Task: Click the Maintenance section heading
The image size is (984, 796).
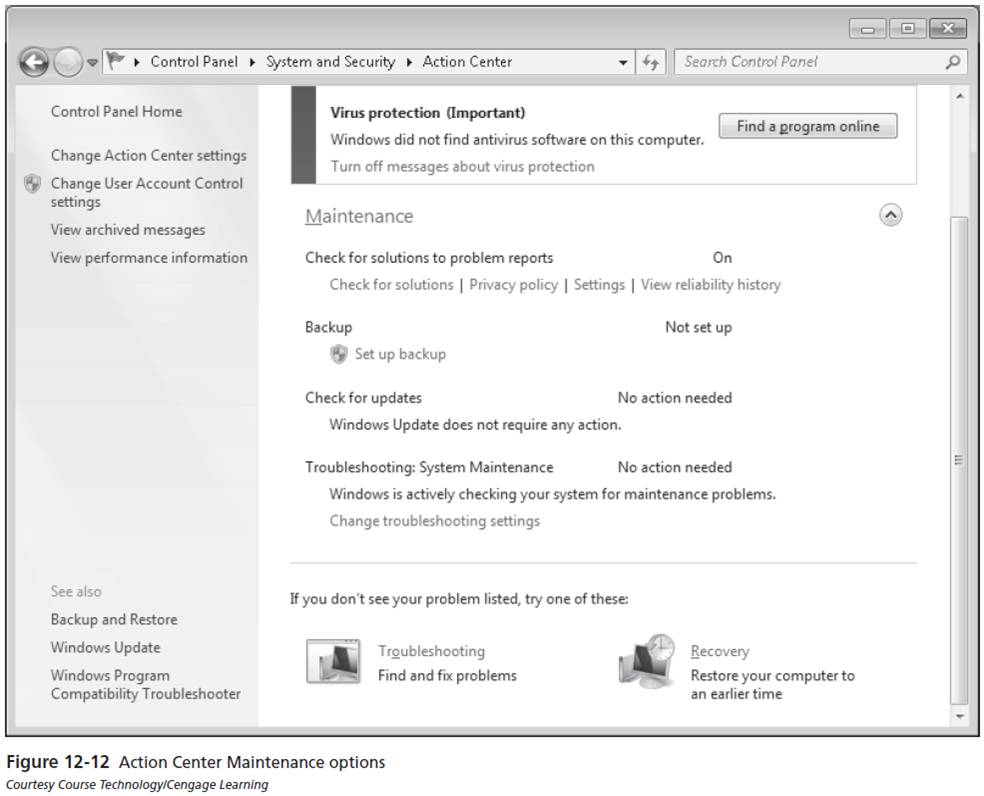Action: point(359,217)
